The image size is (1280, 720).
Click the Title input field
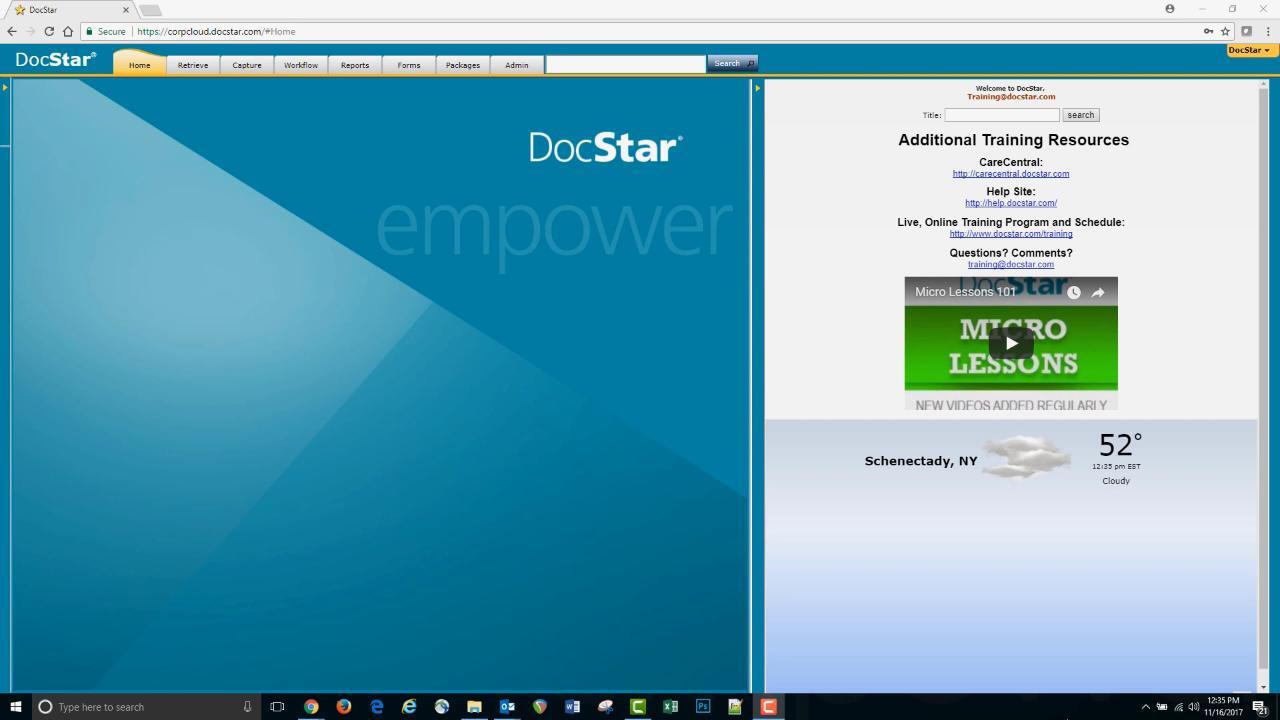(1001, 115)
